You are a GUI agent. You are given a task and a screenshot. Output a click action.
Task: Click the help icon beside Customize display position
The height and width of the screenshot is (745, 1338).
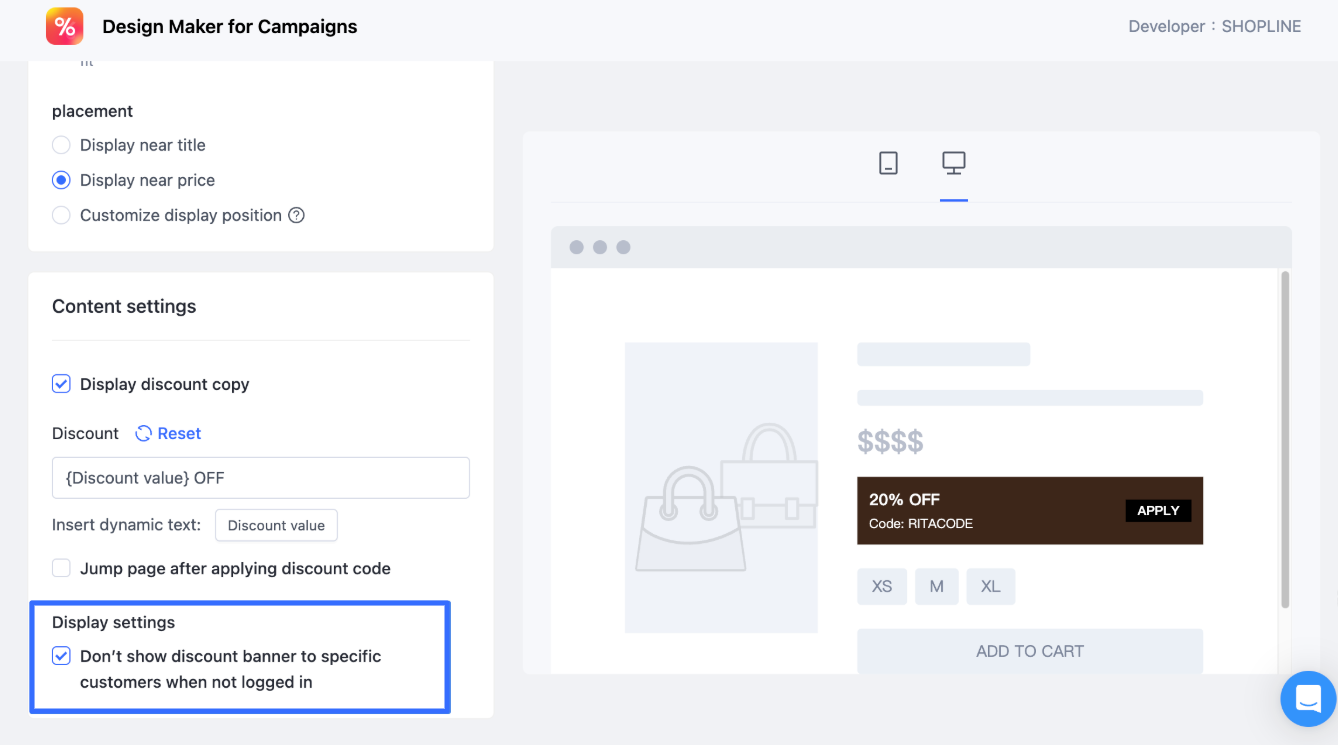coord(296,215)
